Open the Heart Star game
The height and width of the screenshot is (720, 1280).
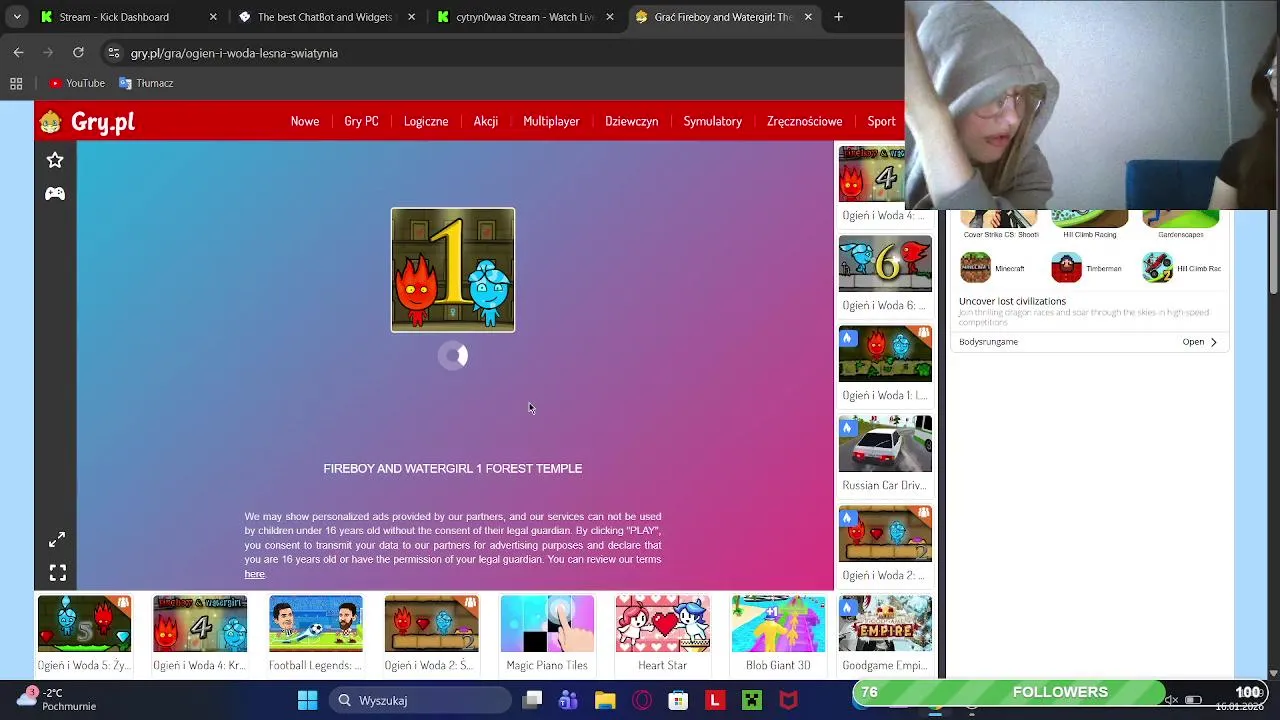(x=663, y=634)
